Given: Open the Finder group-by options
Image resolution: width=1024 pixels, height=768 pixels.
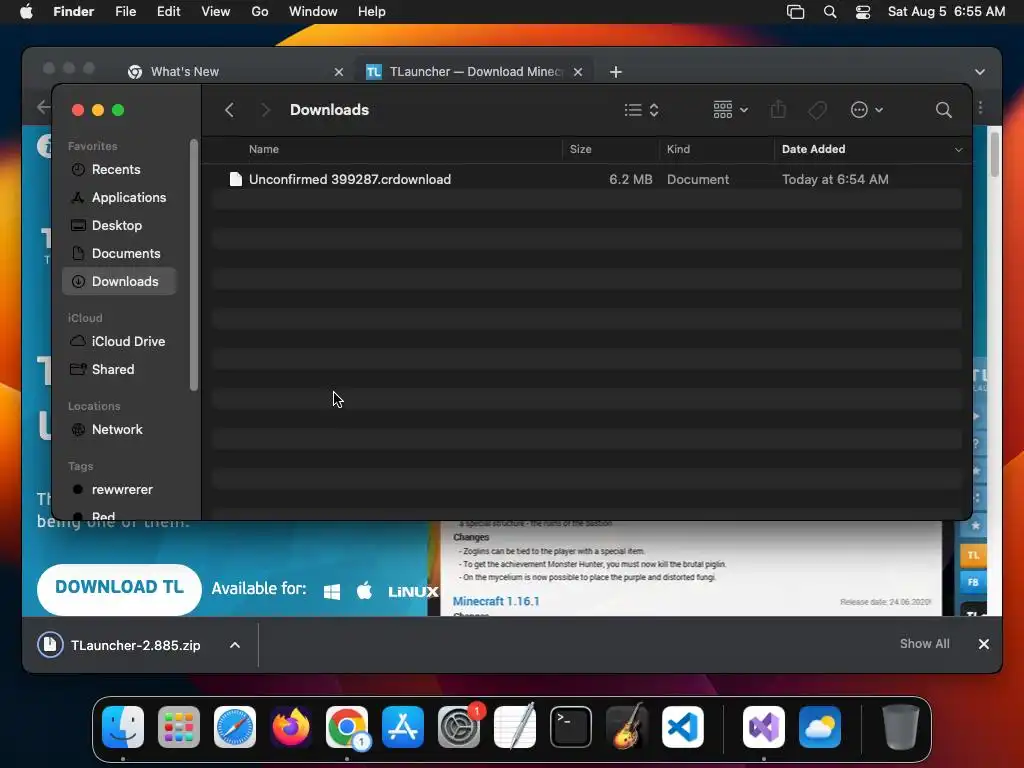Looking at the screenshot, I should [x=730, y=110].
